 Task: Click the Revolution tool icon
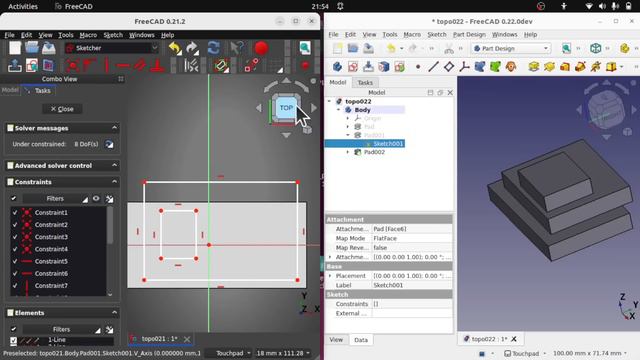pyautogui.click(x=549, y=66)
